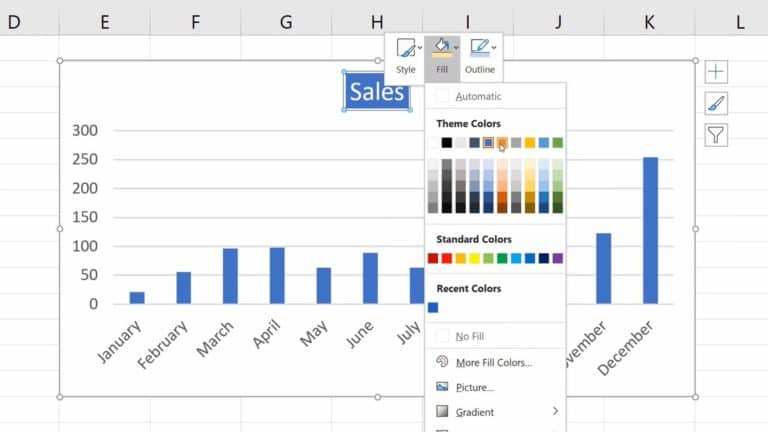Click the Chart Filters funnel button
Screen dimensions: 768x432
[x=716, y=135]
